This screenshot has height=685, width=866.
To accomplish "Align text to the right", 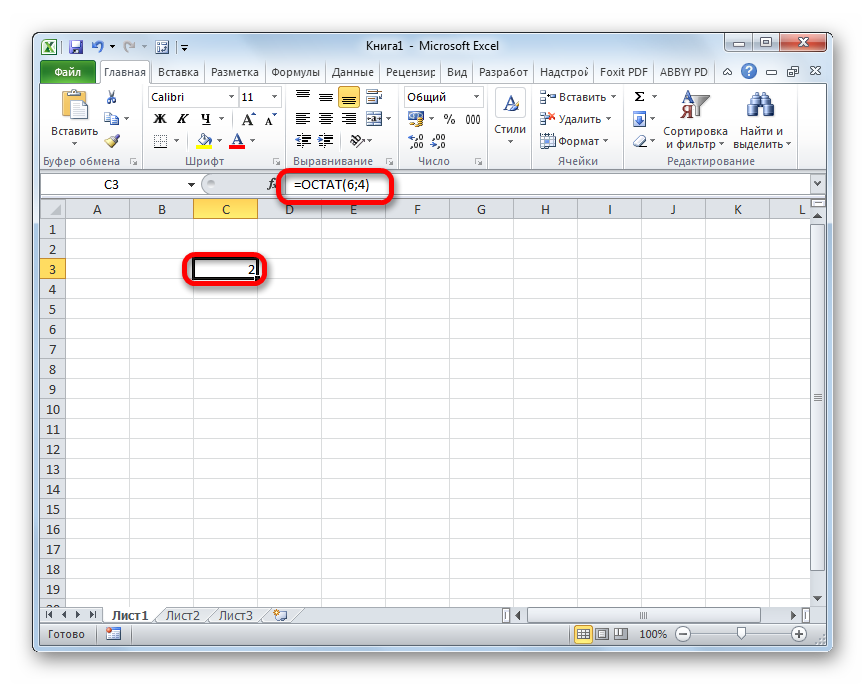I will tap(349, 119).
